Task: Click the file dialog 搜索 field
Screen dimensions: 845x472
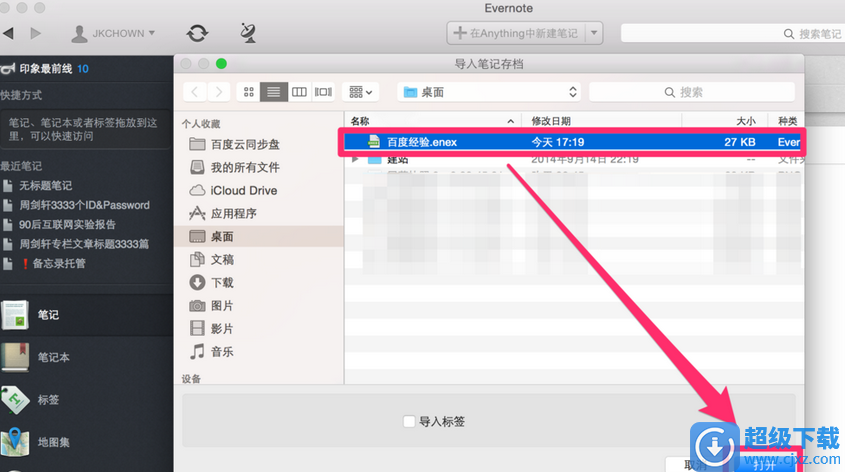Action: click(692, 92)
